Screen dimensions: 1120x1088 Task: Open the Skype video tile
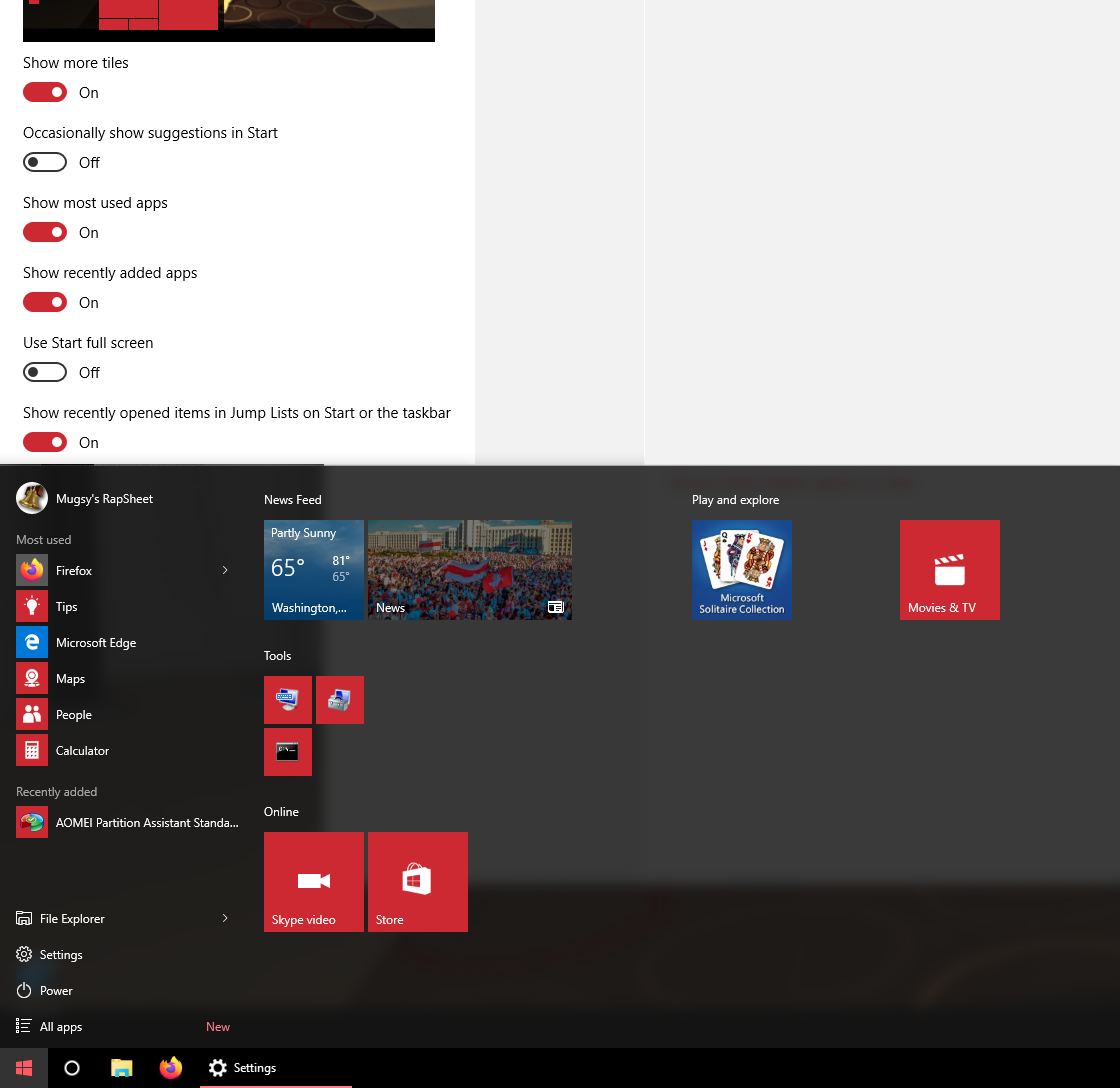(x=314, y=882)
